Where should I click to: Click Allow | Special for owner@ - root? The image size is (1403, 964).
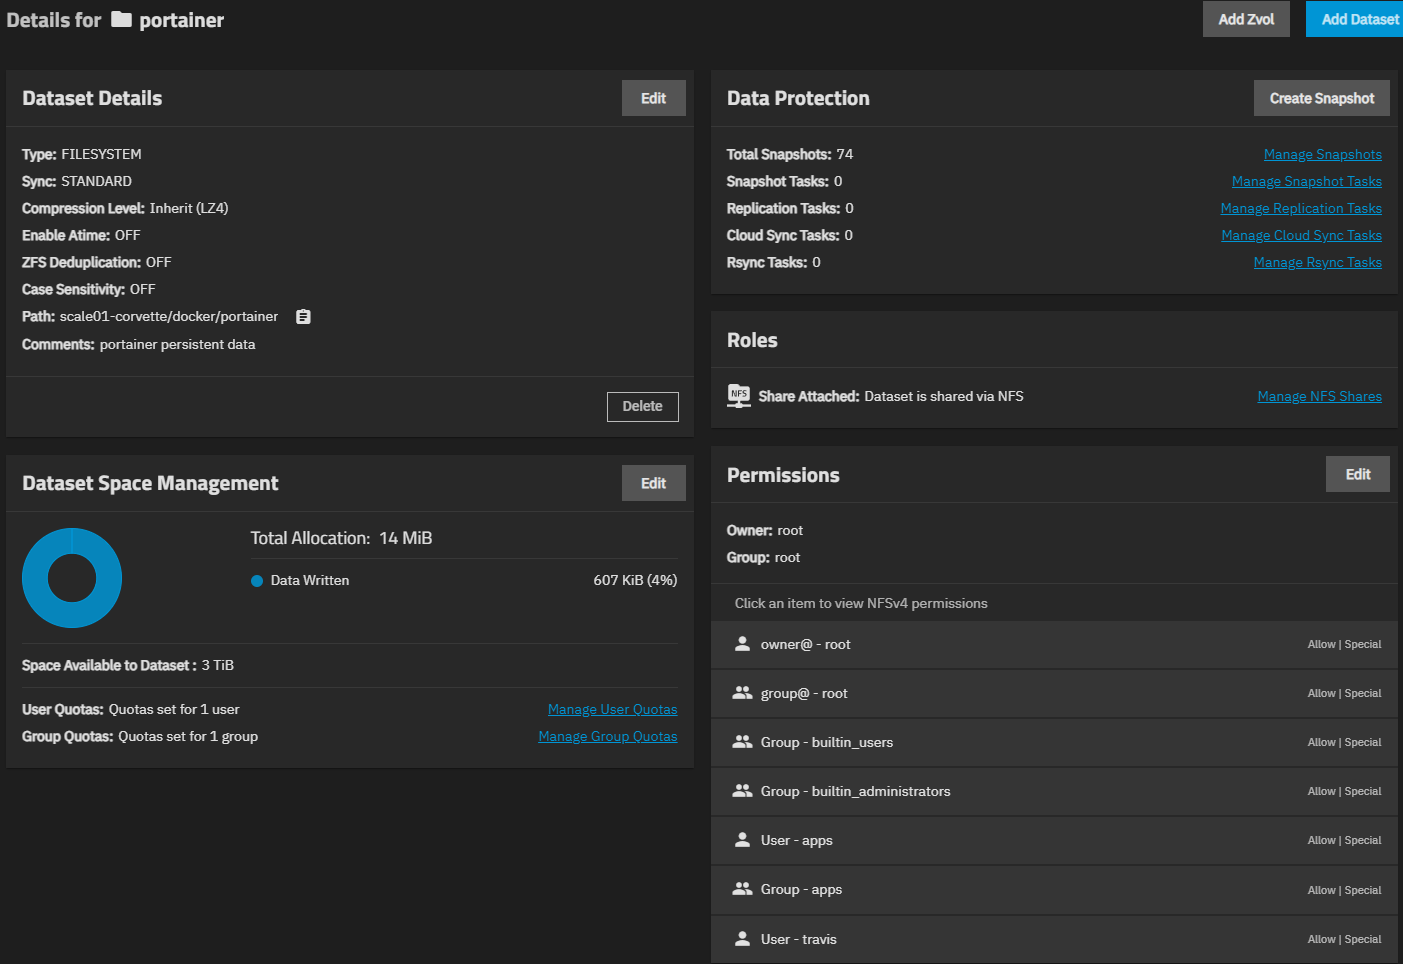[1344, 644]
